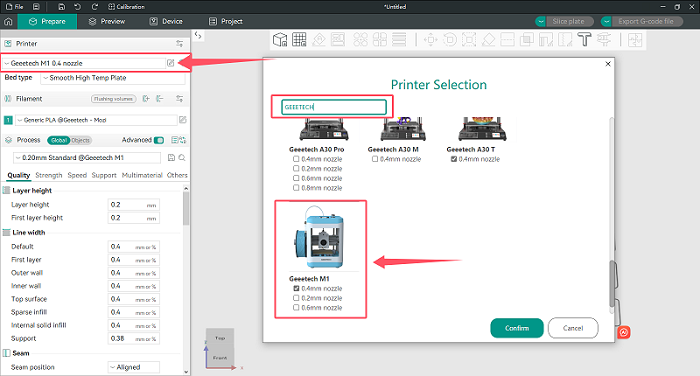Image resolution: width=700 pixels, height=376 pixels.
Task: Switch to the Preview tab
Action: [x=107, y=21]
